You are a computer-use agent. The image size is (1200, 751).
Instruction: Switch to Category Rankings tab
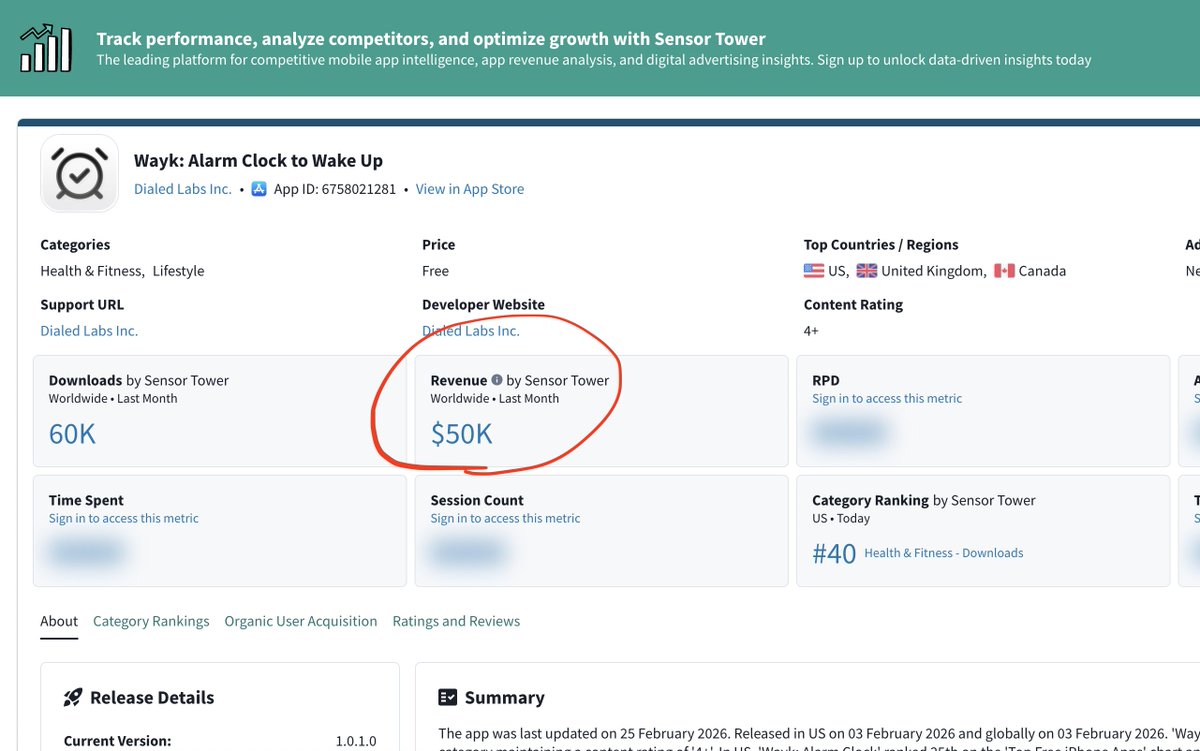(x=151, y=621)
